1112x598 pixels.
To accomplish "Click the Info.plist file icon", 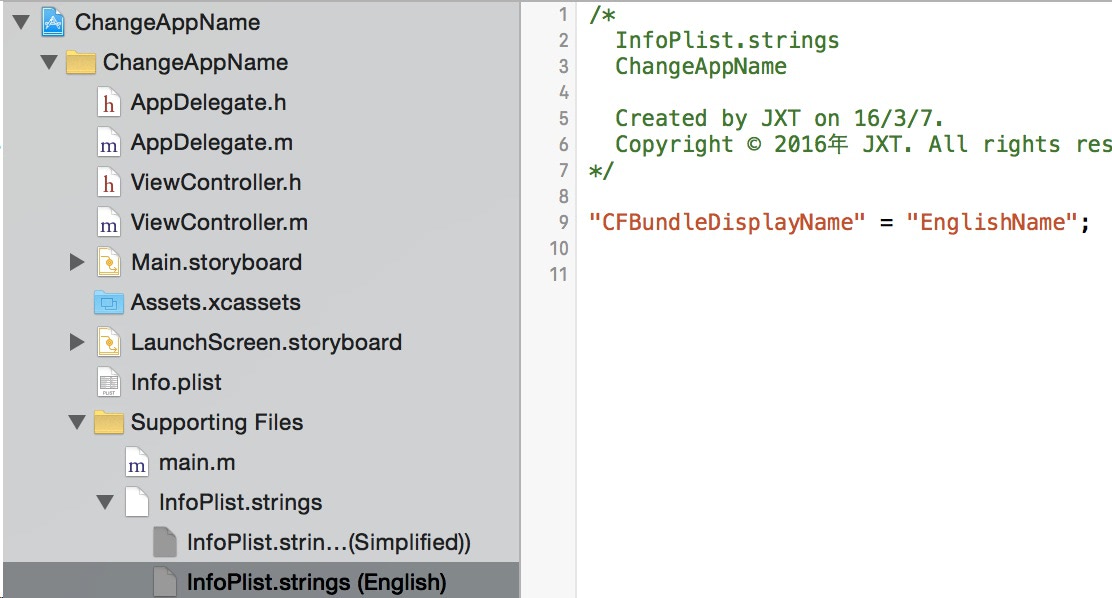I will (x=109, y=382).
